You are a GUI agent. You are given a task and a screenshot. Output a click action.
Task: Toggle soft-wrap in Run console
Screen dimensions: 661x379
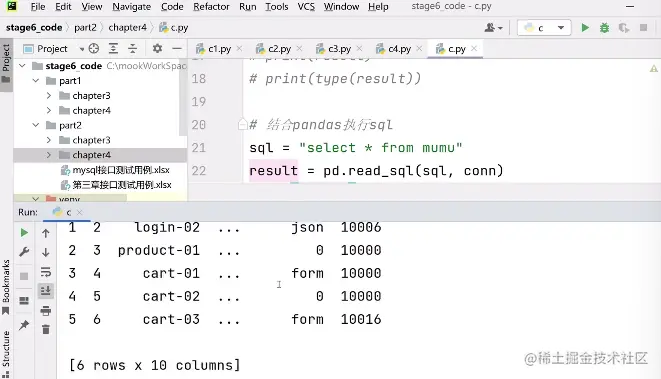coord(46,271)
